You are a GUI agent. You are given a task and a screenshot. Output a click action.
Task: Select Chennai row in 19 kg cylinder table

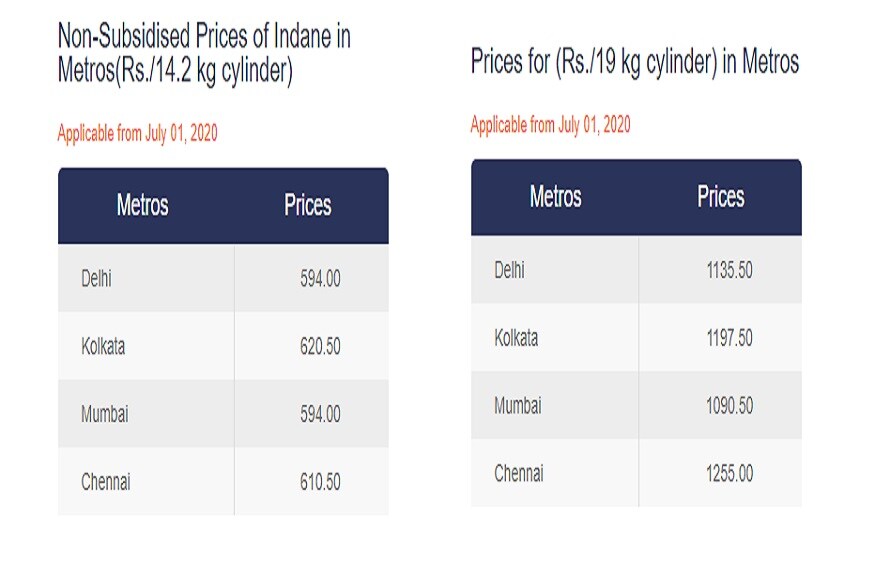click(x=636, y=473)
